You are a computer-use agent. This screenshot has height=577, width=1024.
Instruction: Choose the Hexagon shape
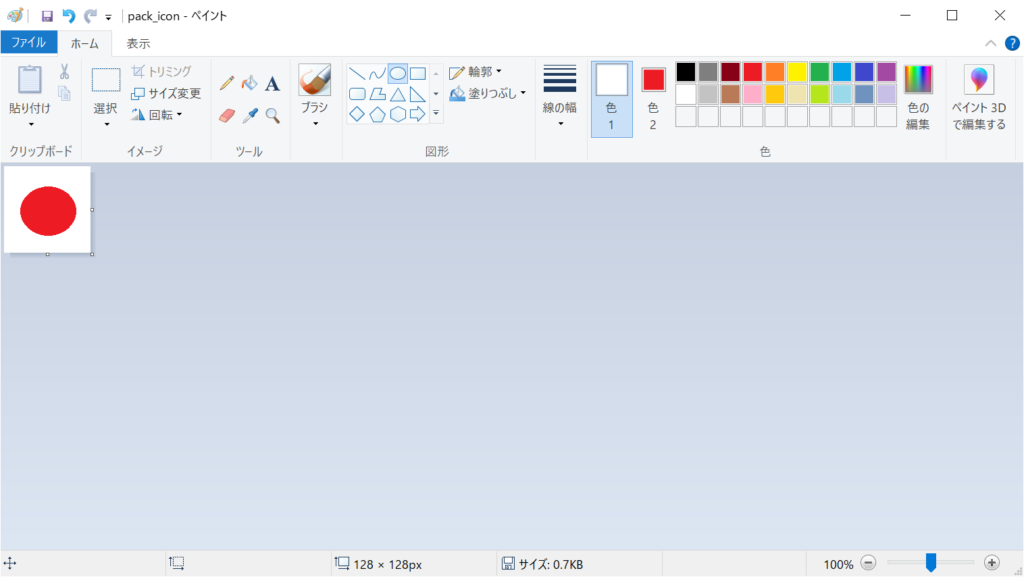click(397, 114)
